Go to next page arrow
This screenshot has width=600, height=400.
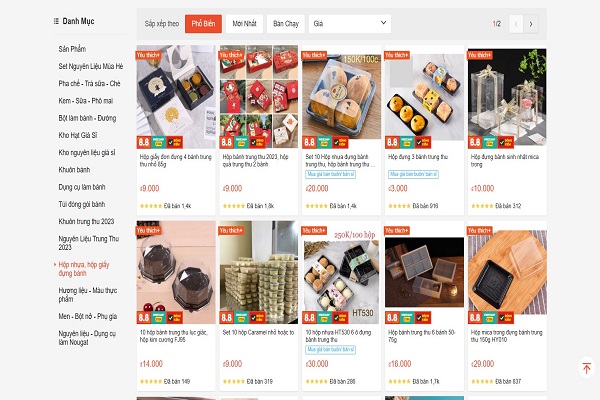click(x=531, y=24)
